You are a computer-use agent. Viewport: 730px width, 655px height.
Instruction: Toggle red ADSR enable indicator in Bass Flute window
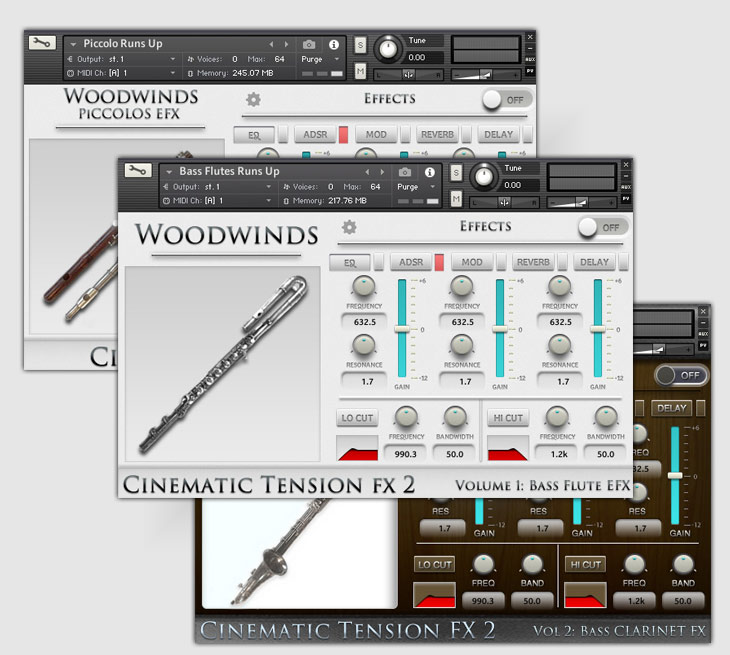coord(439,263)
